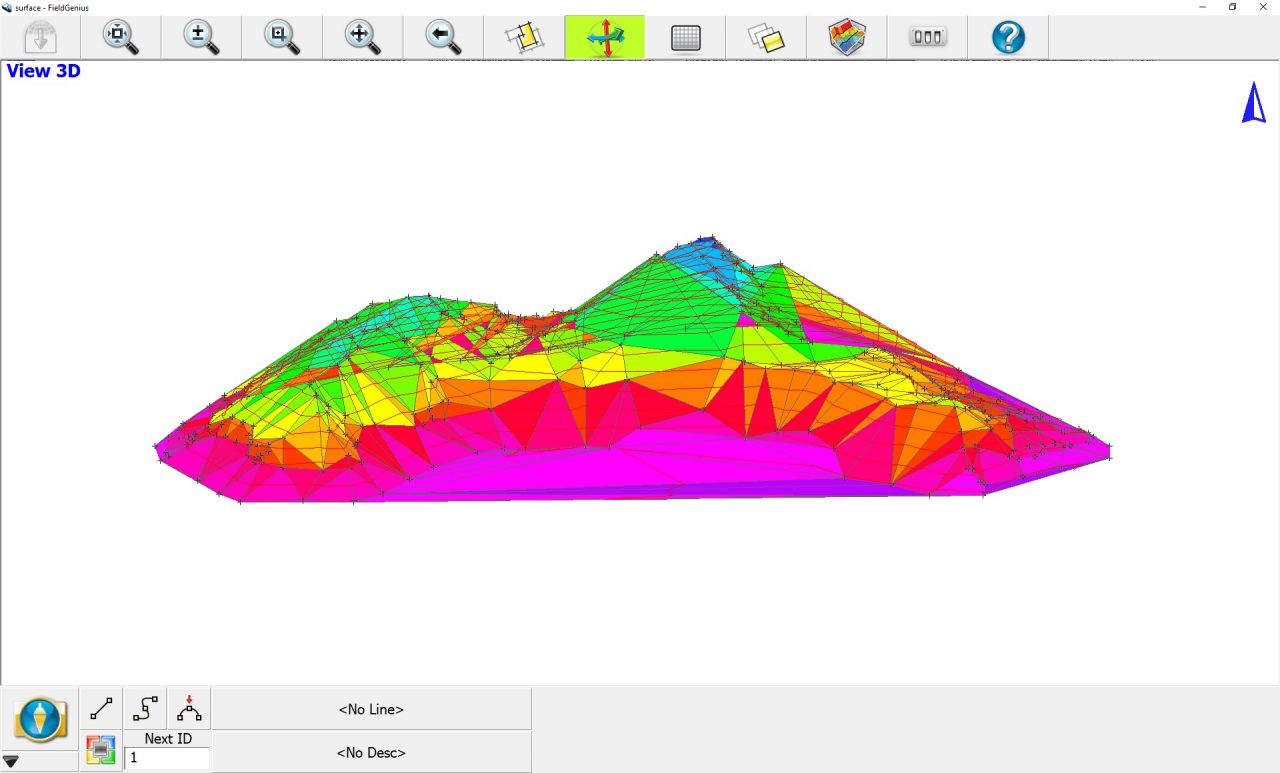The width and height of the screenshot is (1280, 773).
Task: Click the zoom in/out plus-minus magnifier
Action: [201, 37]
